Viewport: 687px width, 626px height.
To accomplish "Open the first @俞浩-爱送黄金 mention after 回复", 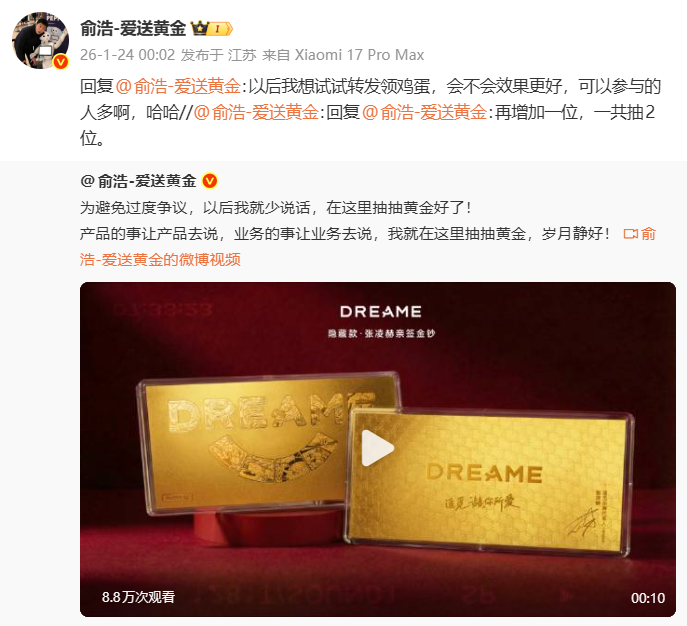I will tap(178, 86).
